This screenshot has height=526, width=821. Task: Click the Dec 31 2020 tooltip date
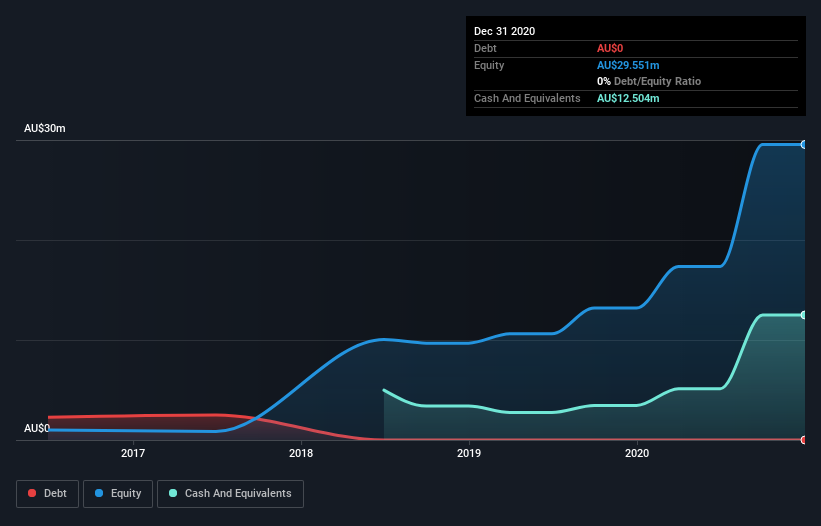click(x=505, y=31)
